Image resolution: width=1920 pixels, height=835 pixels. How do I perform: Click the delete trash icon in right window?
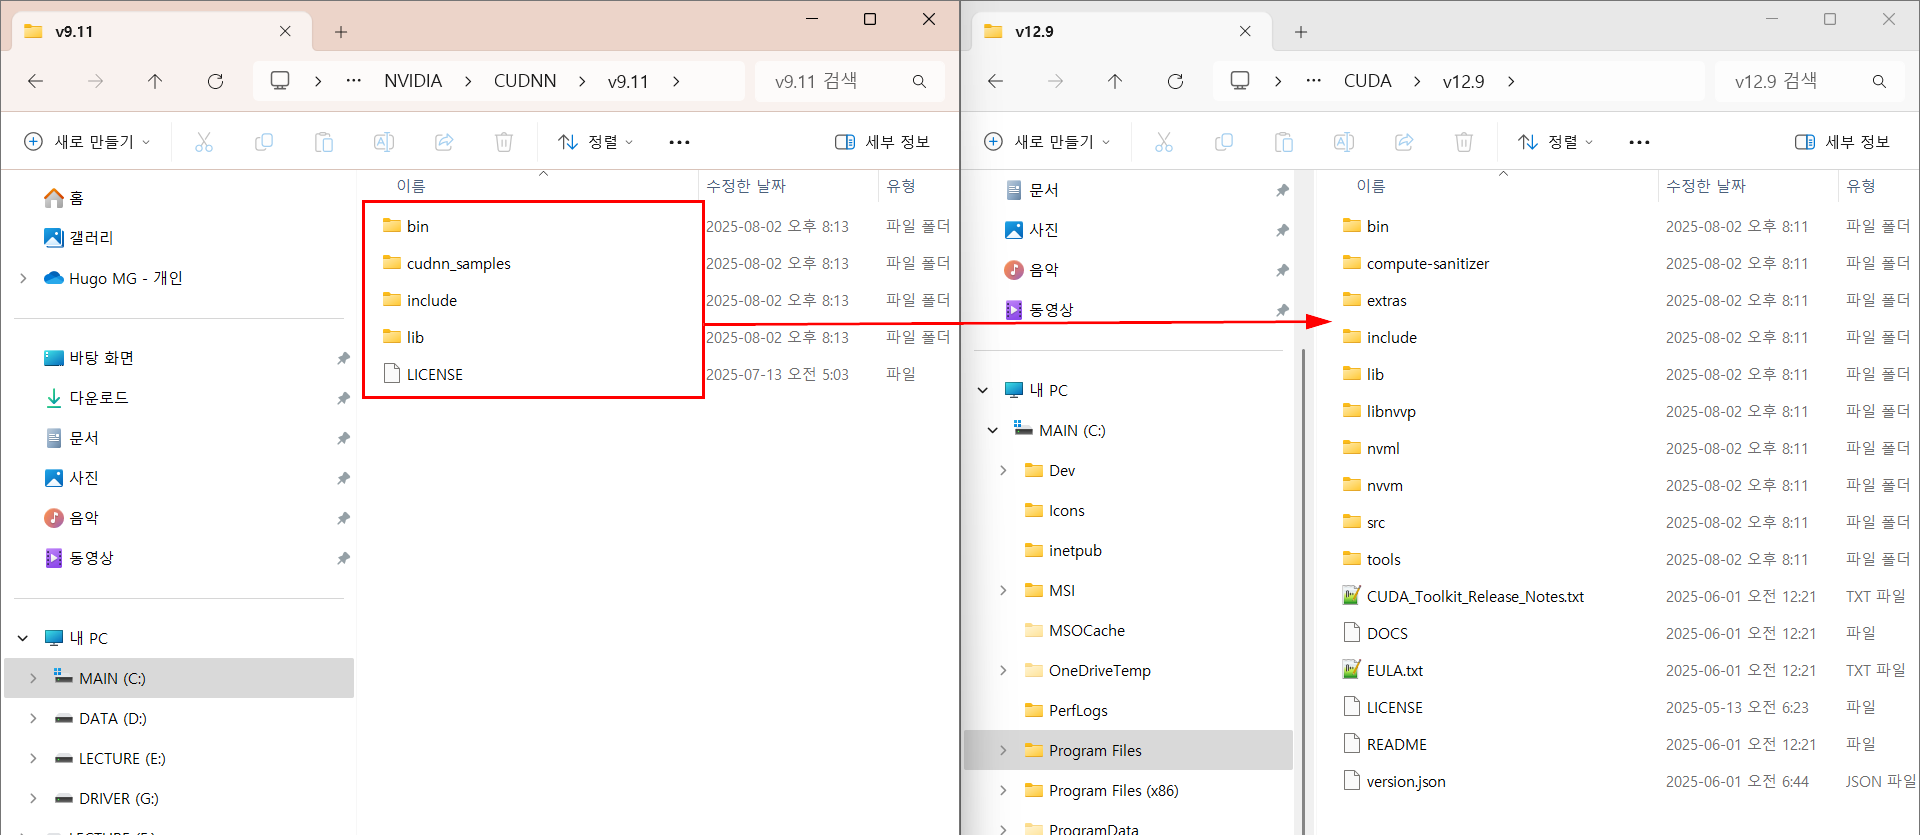tap(1464, 142)
